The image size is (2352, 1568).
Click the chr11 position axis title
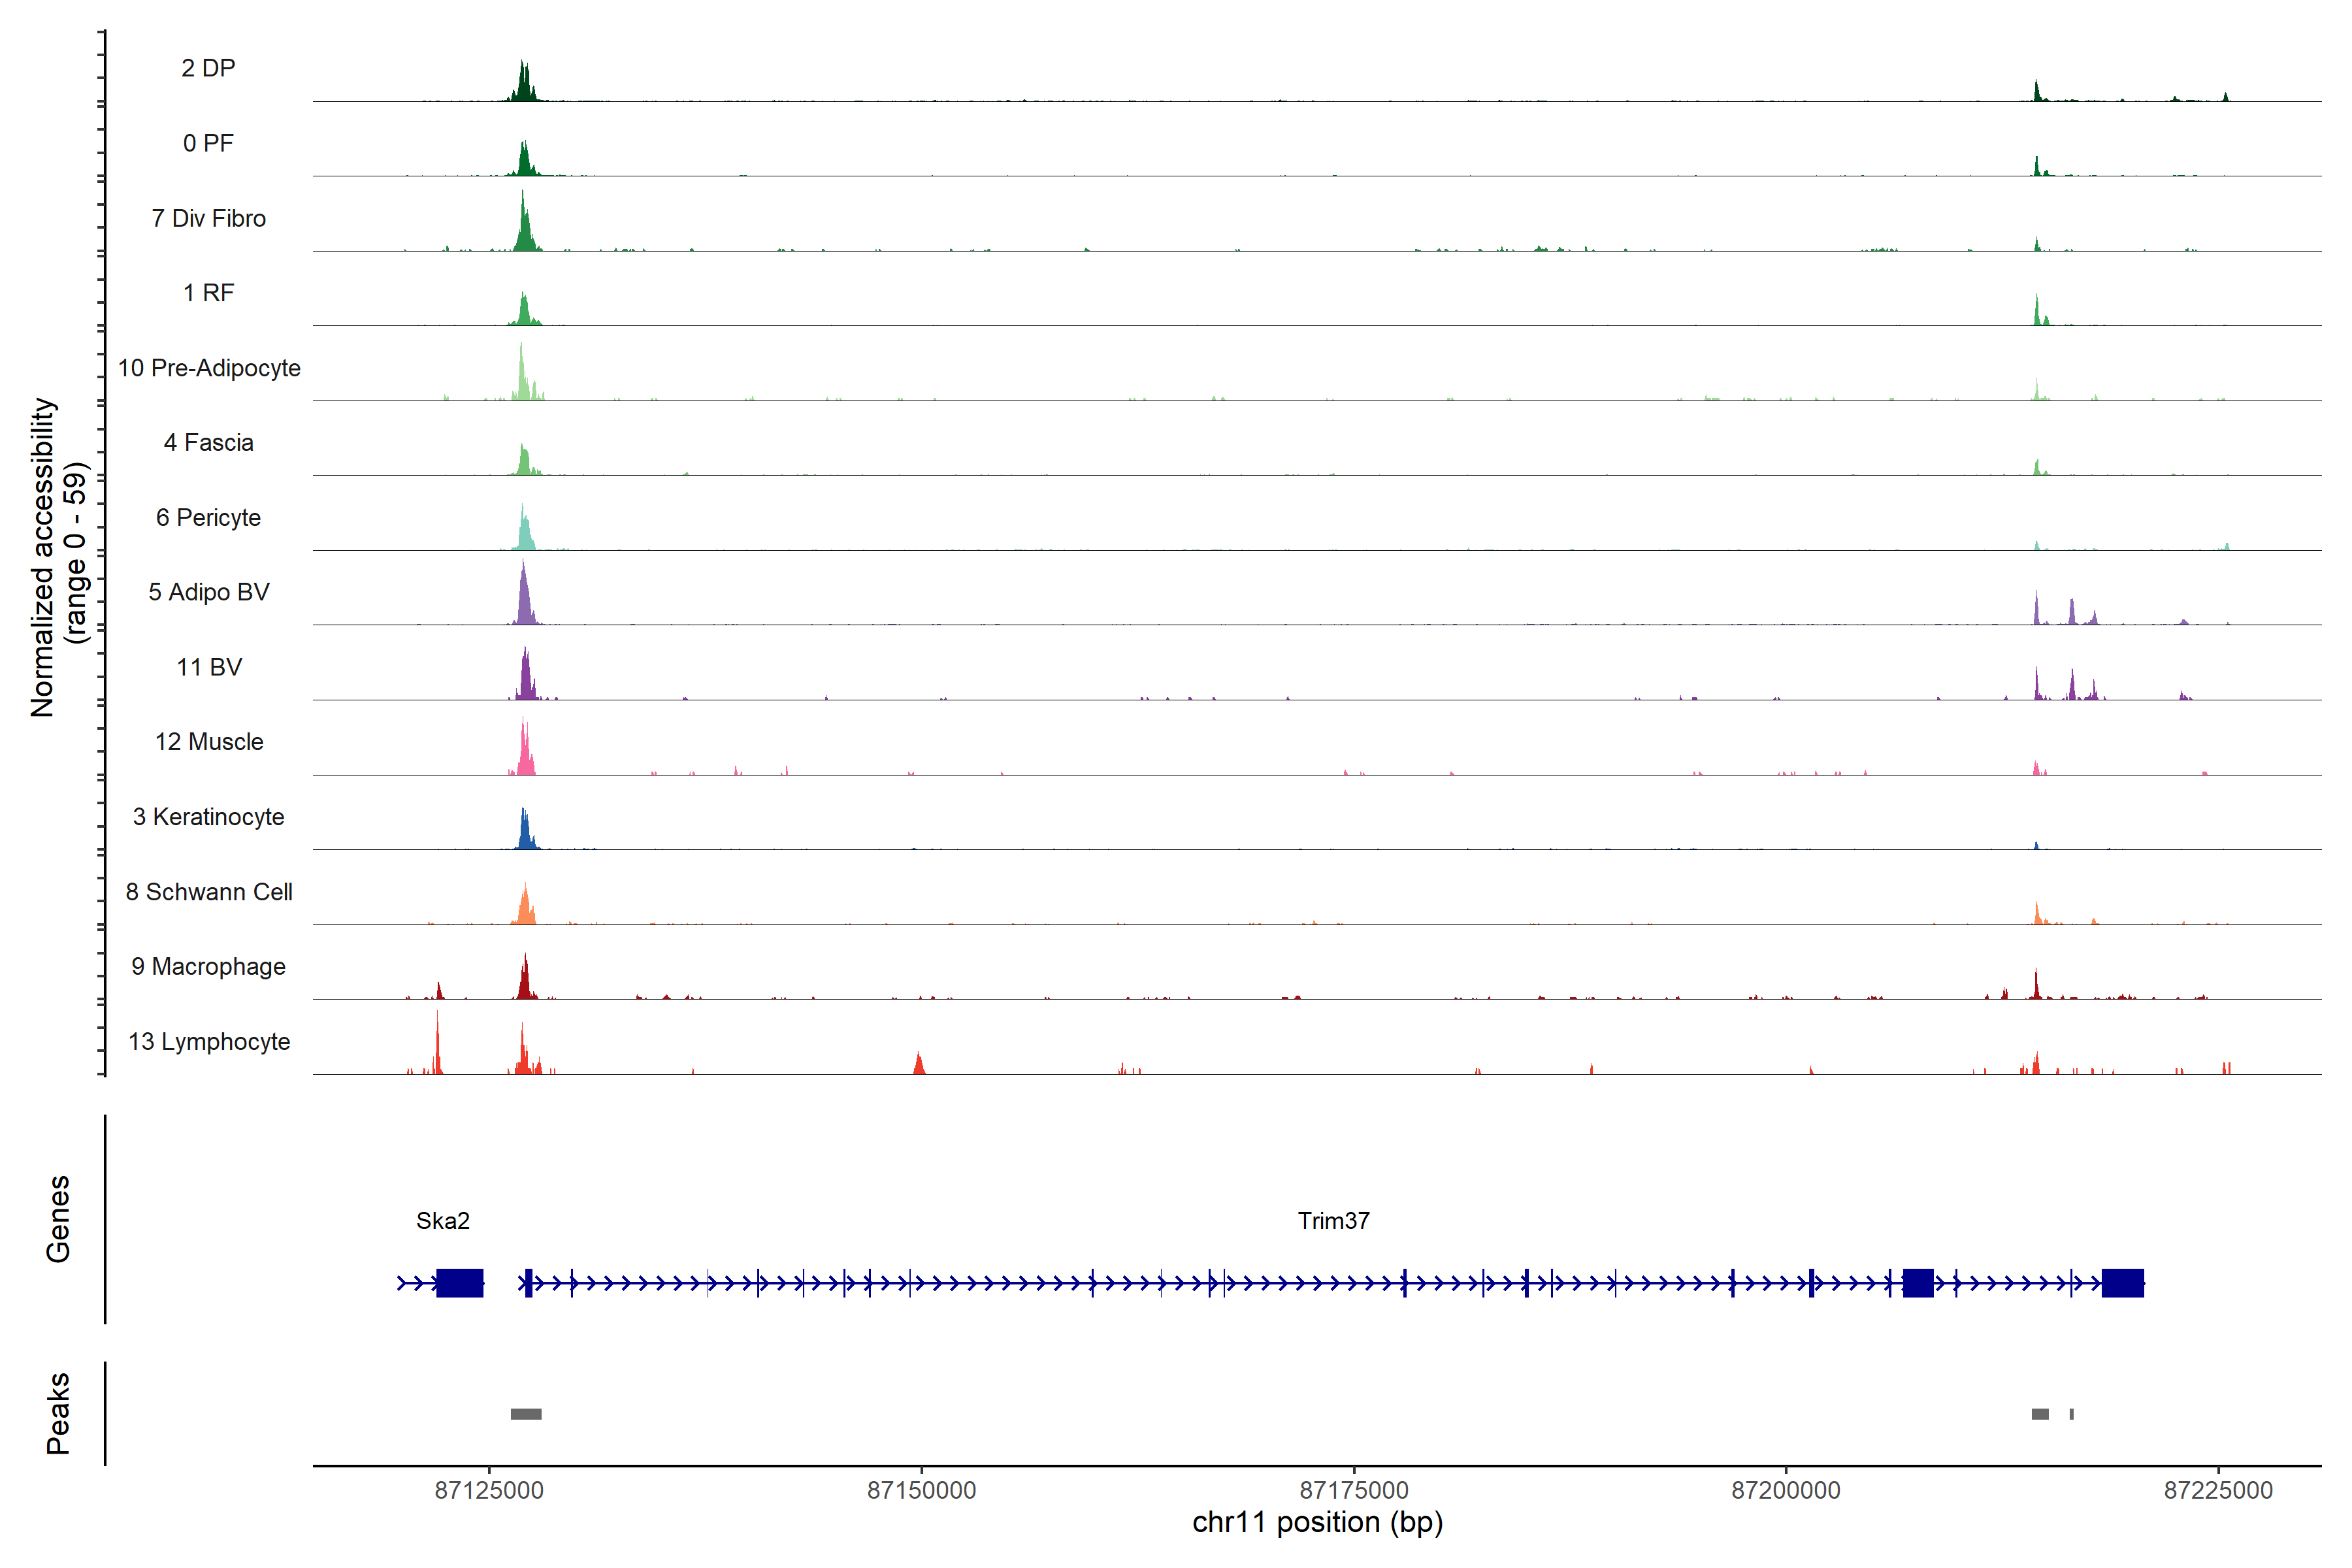coord(1317,1522)
